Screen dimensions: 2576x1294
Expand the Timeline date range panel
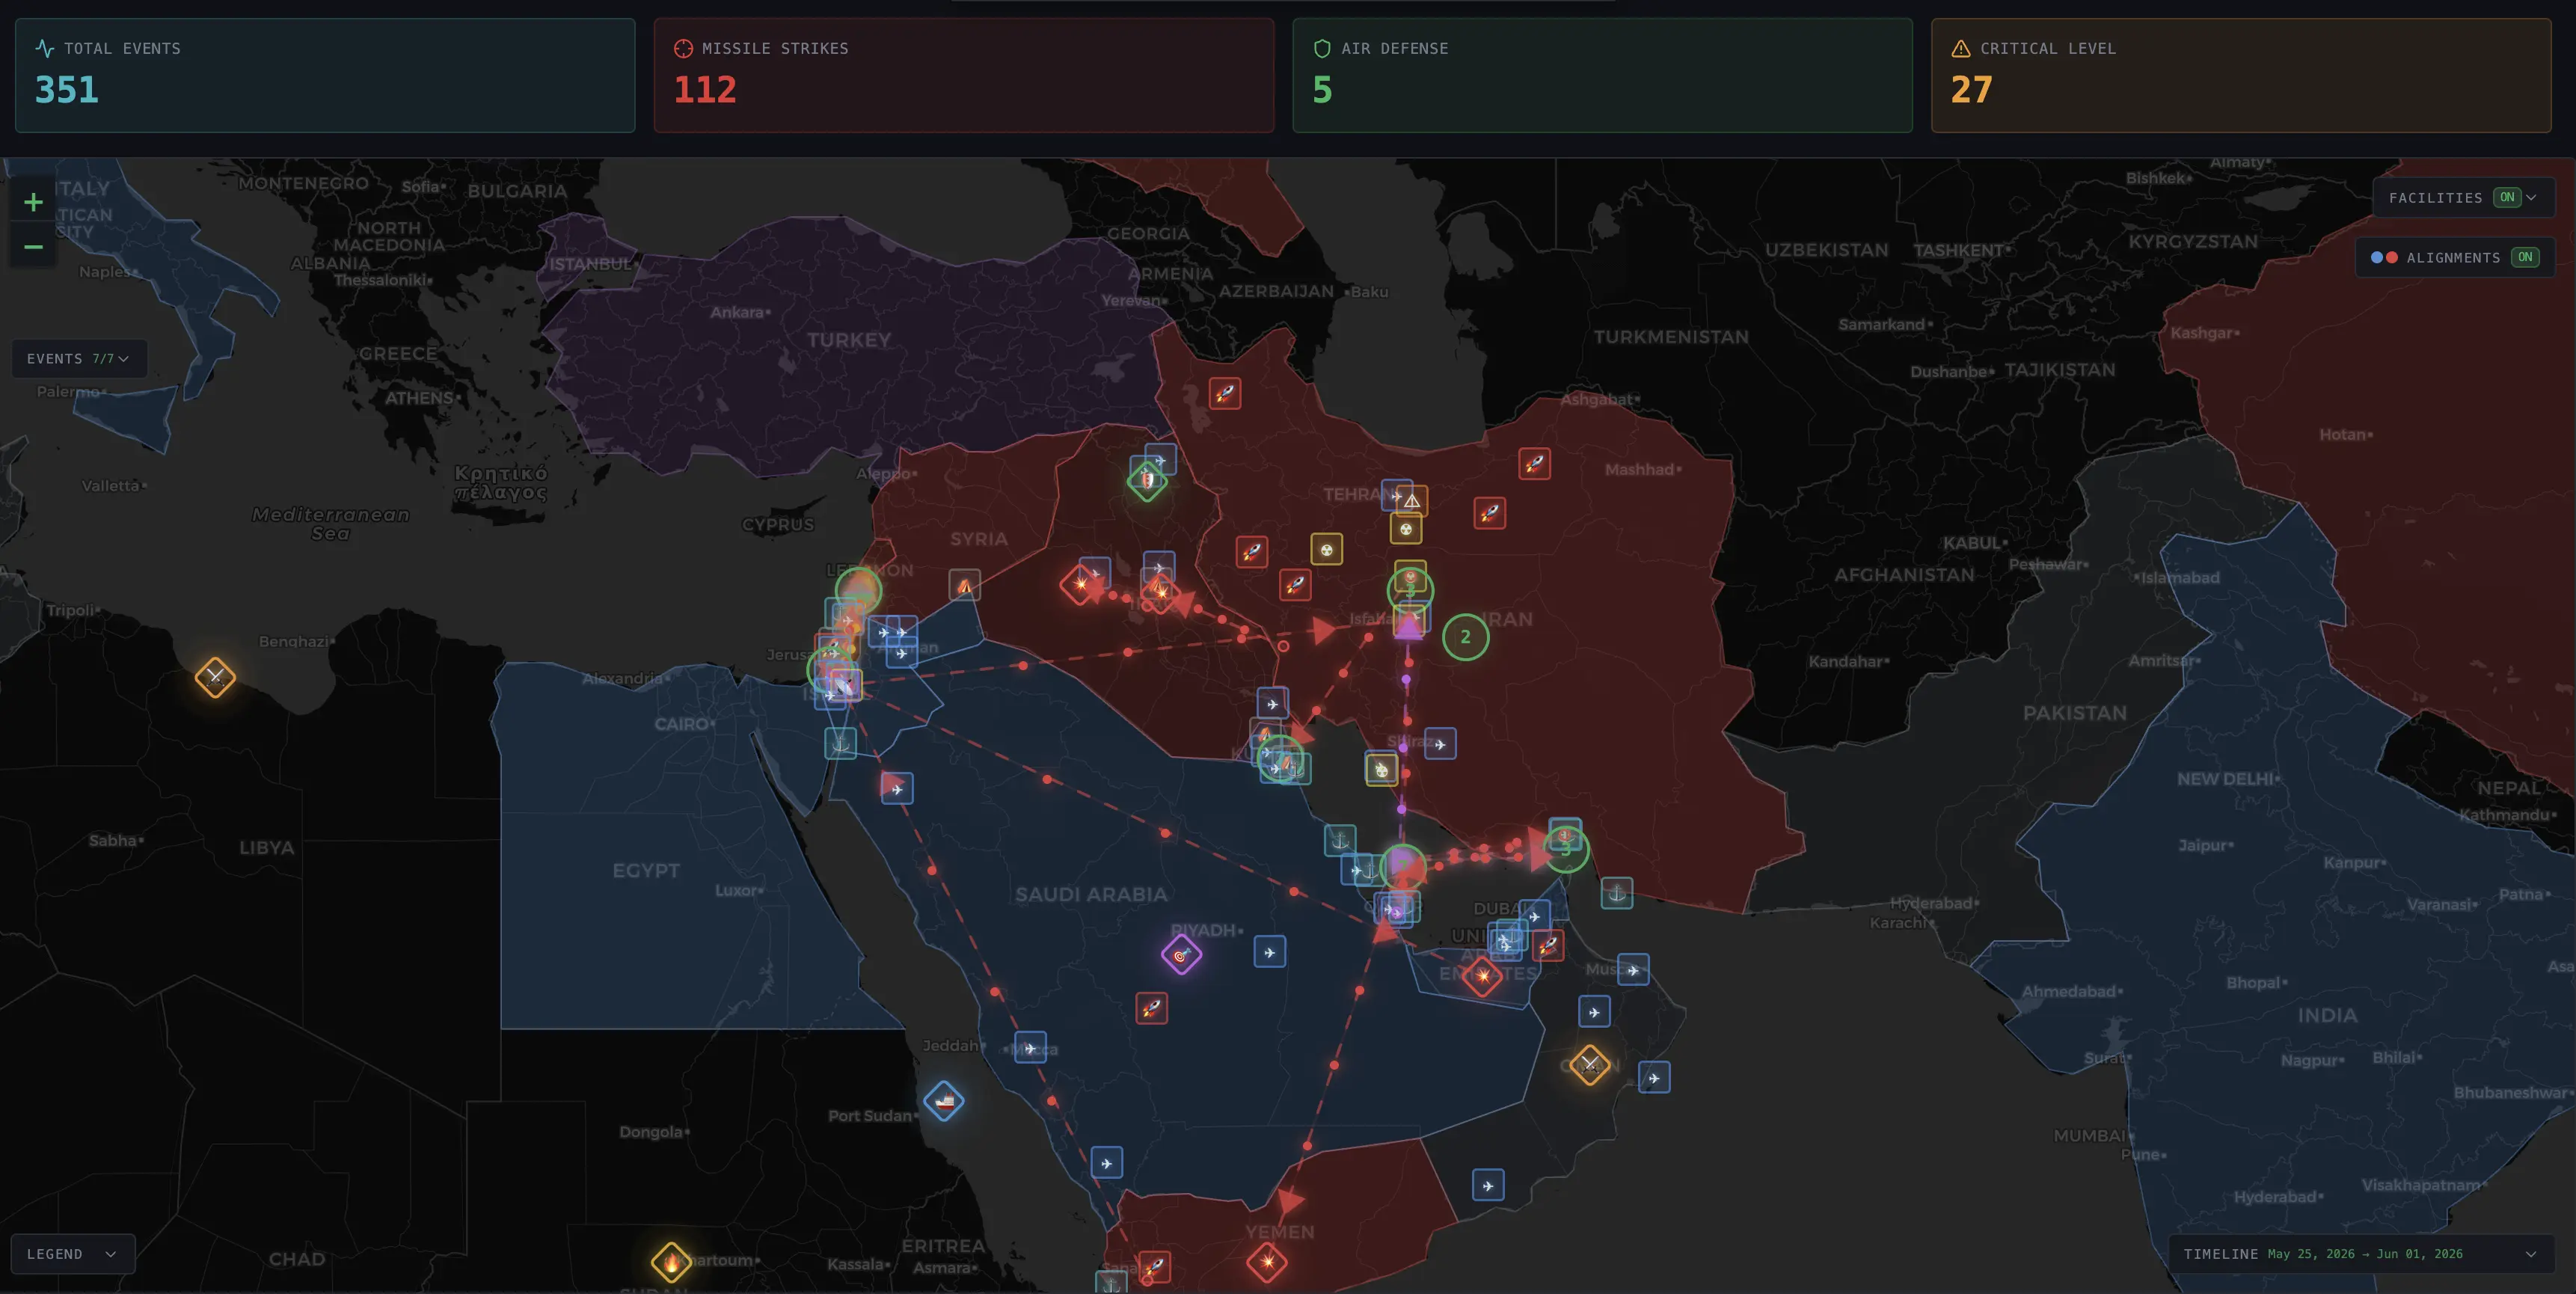(2360, 1254)
